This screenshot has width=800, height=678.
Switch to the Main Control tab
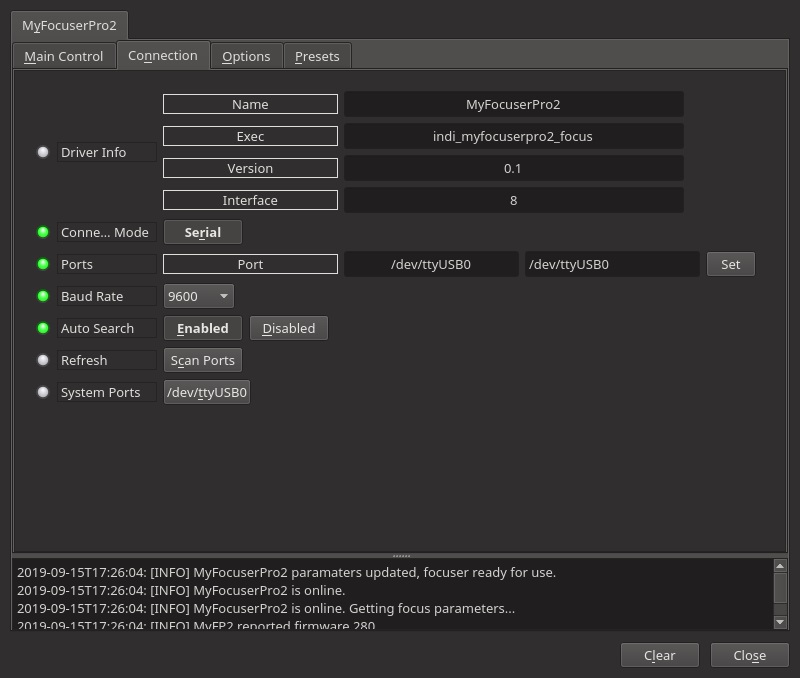pyautogui.click(x=64, y=56)
